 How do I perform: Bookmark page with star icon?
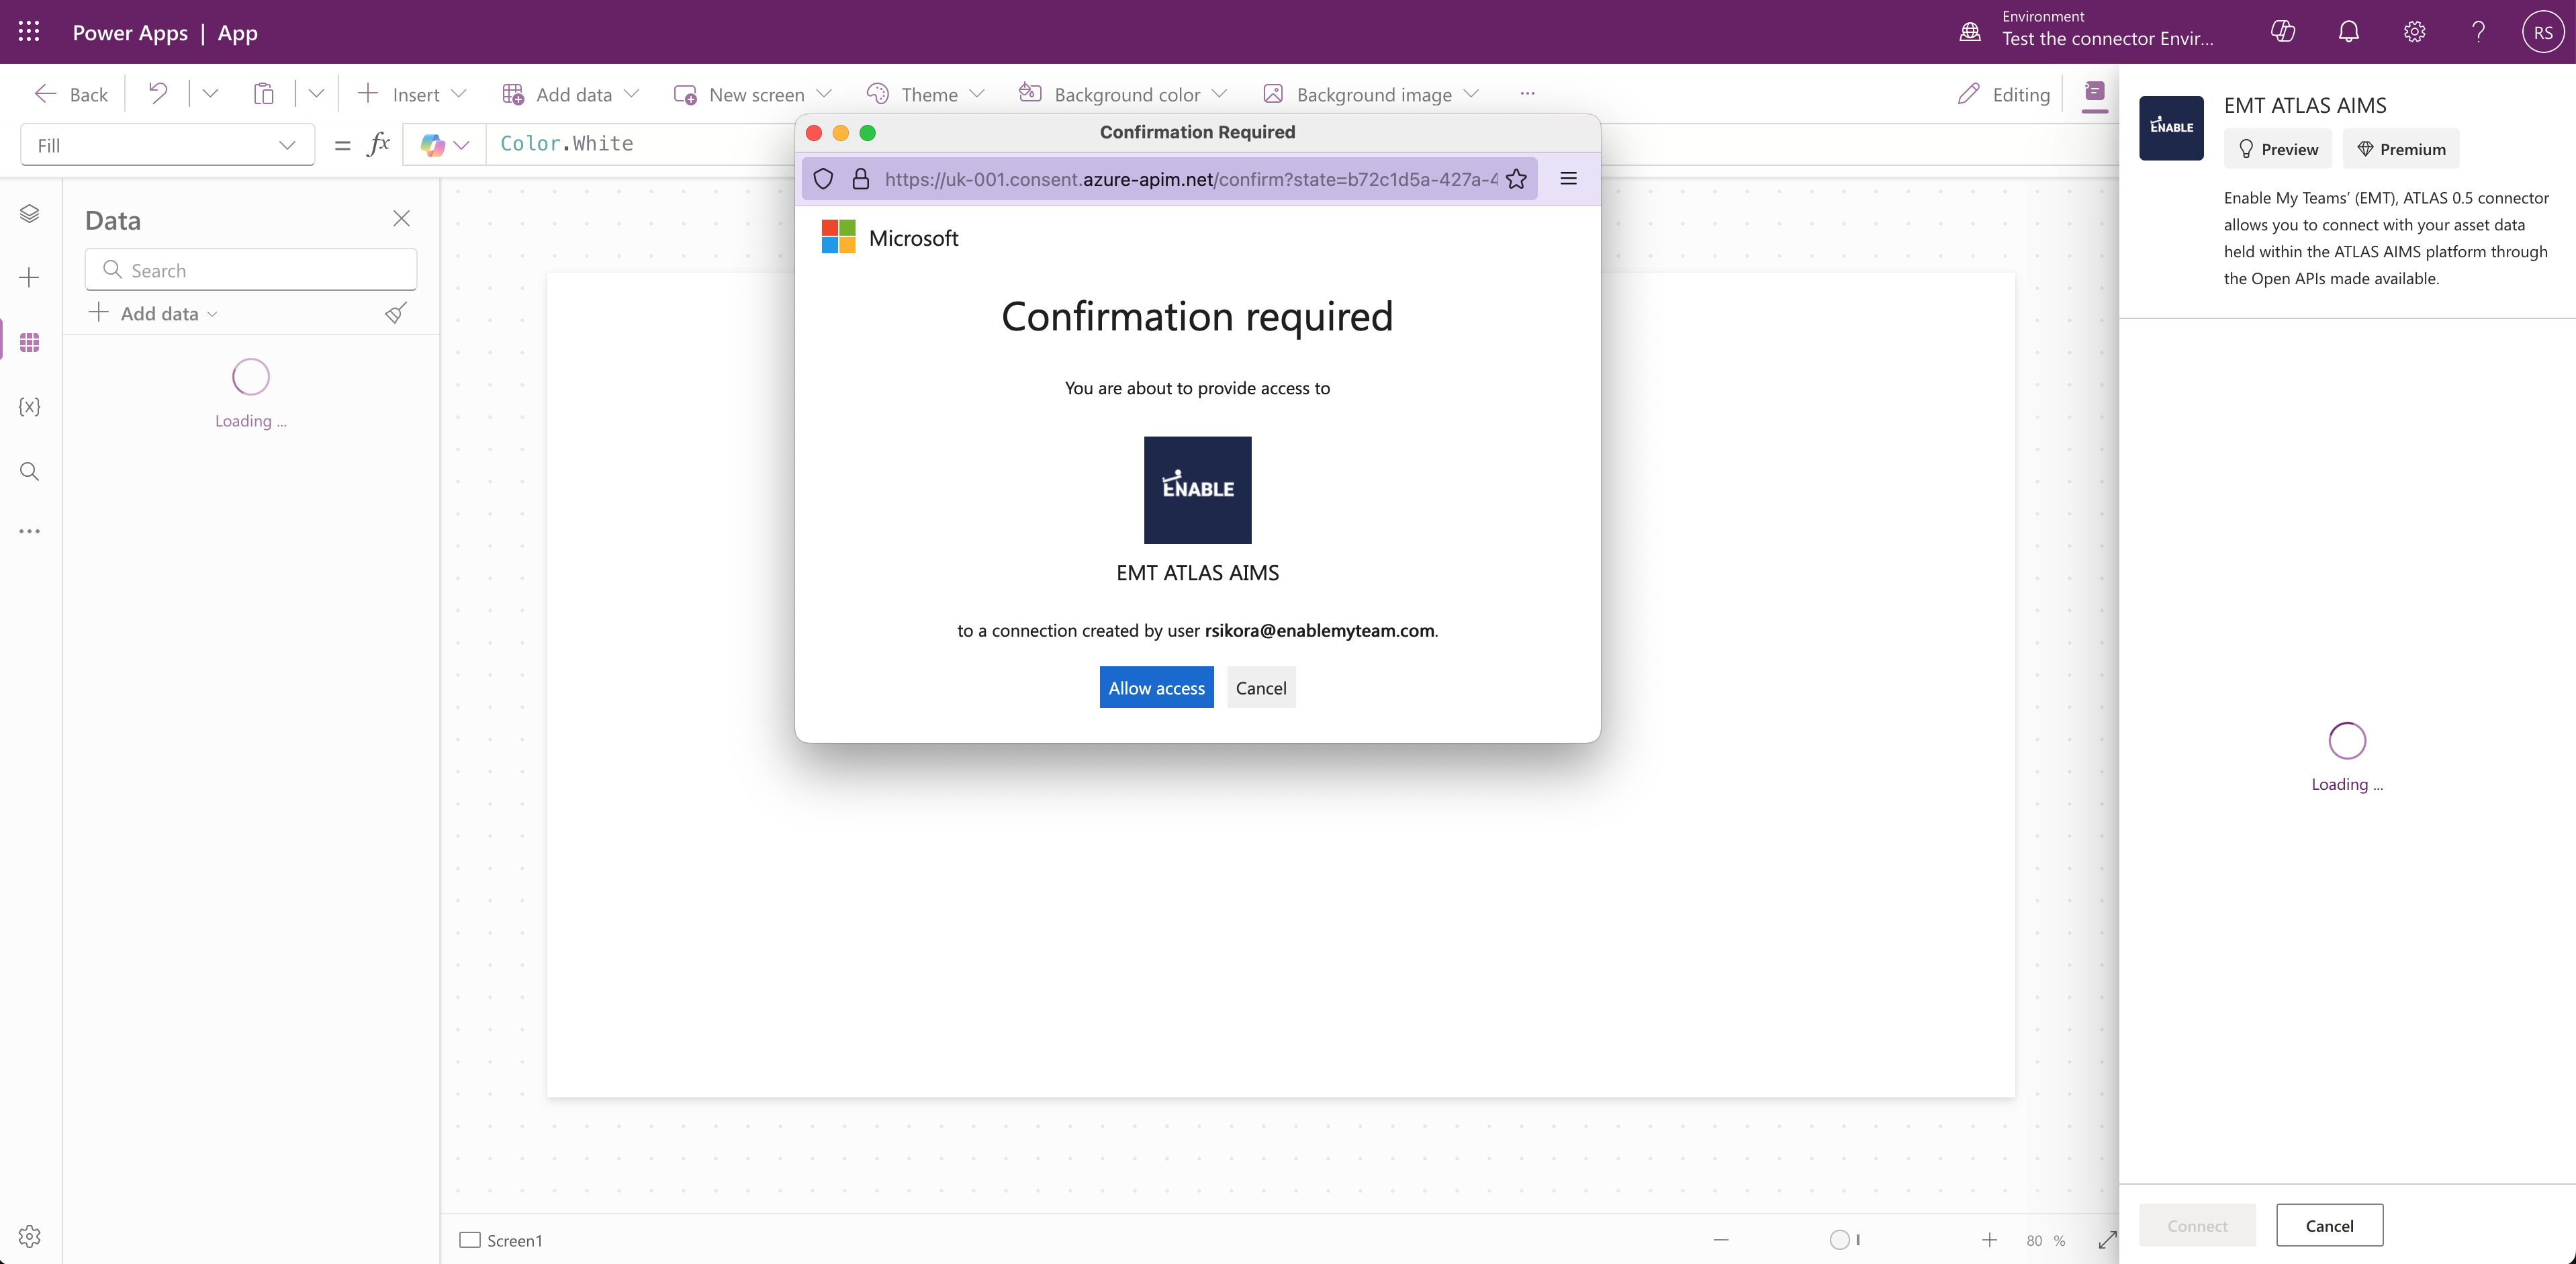click(1516, 179)
